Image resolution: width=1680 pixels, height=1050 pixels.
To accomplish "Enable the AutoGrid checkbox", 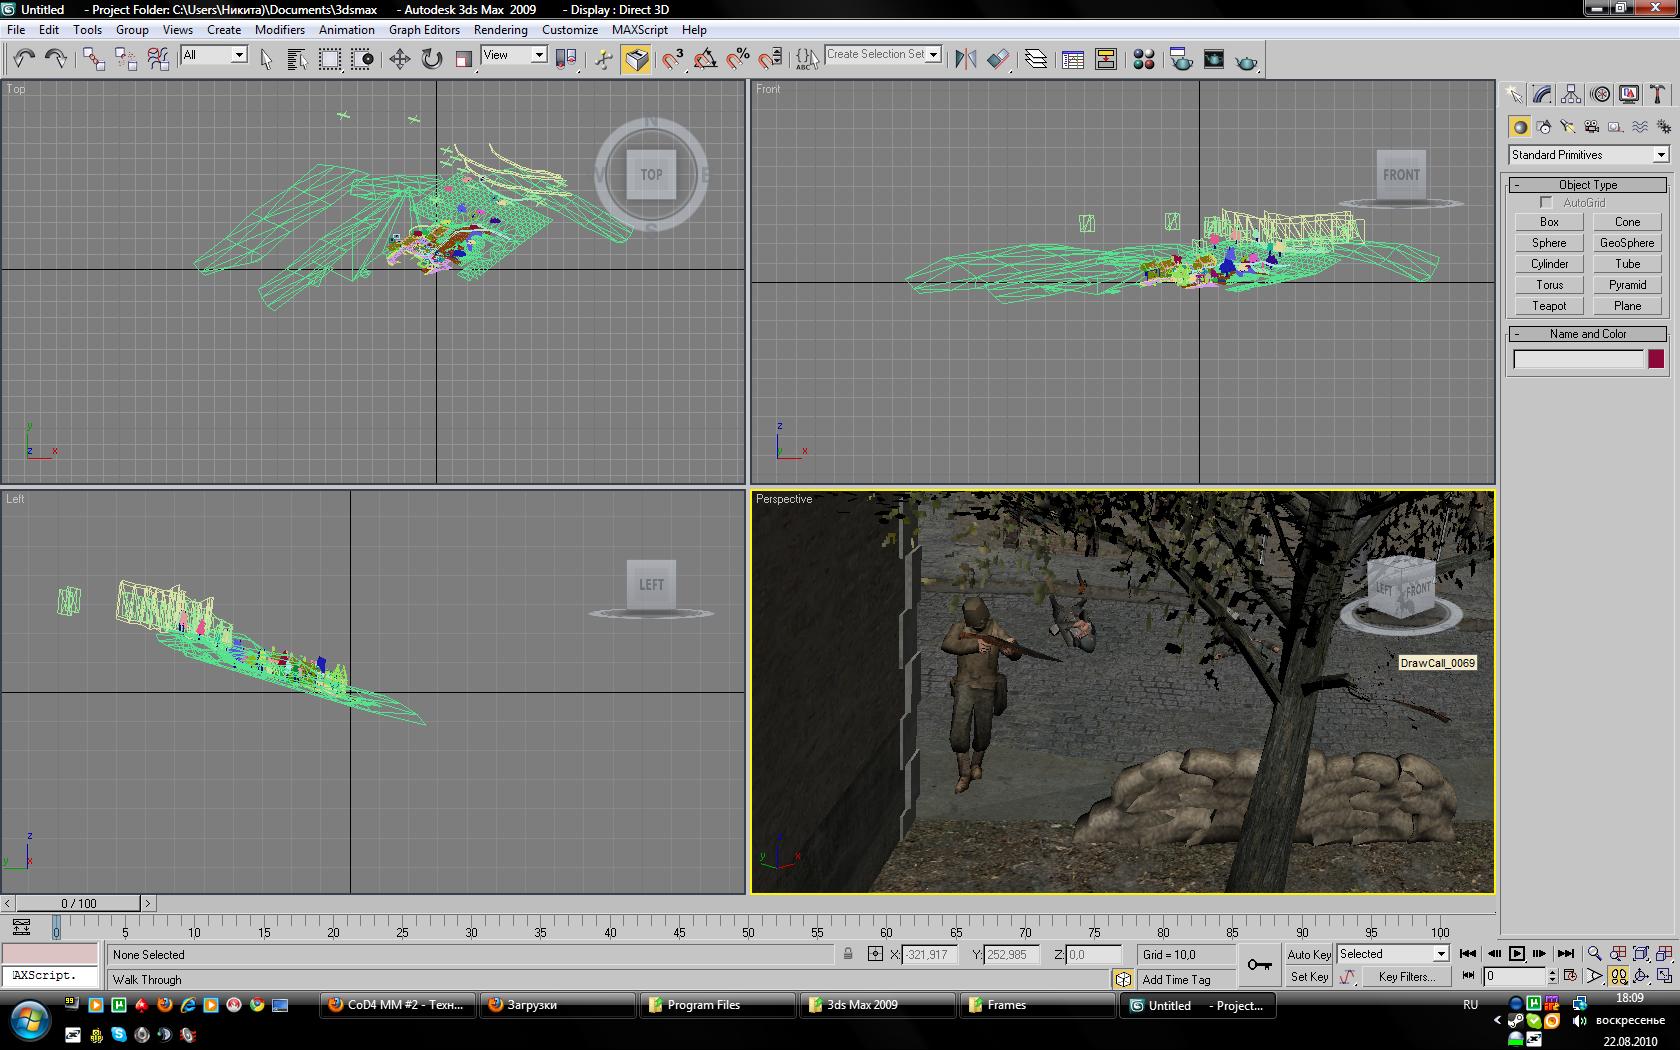I will coord(1546,203).
